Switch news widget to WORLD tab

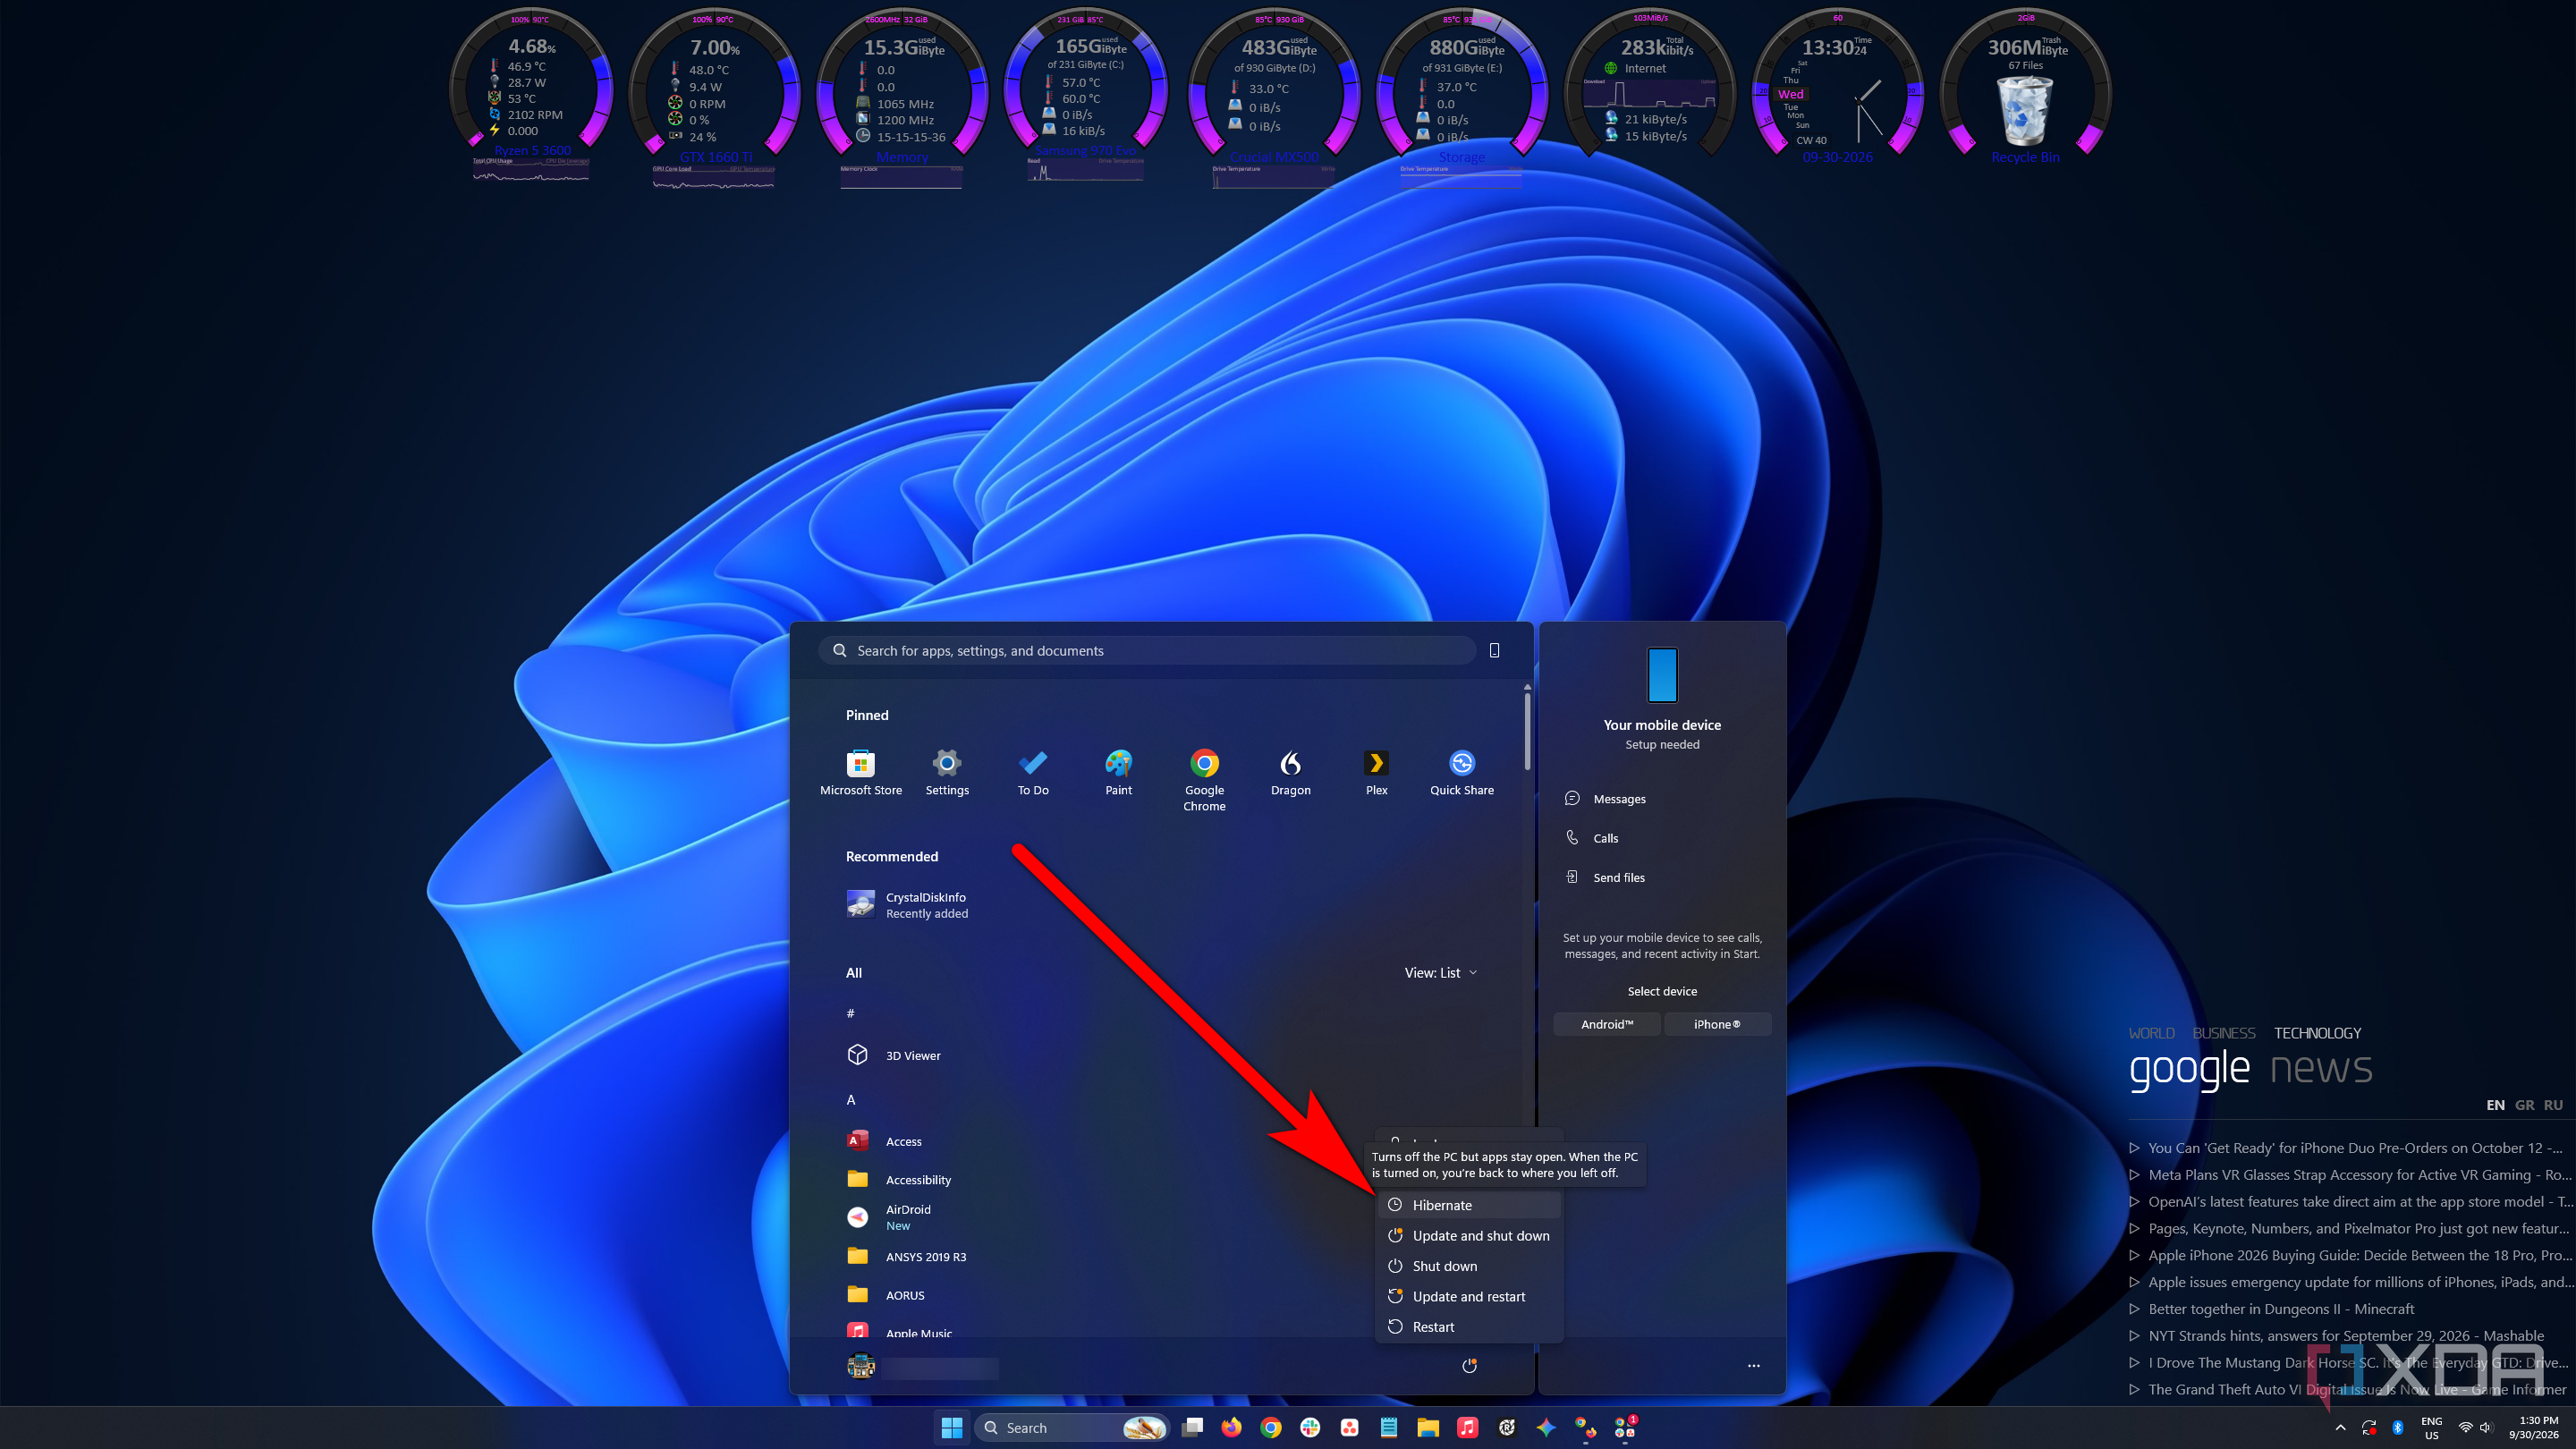coord(2151,1033)
